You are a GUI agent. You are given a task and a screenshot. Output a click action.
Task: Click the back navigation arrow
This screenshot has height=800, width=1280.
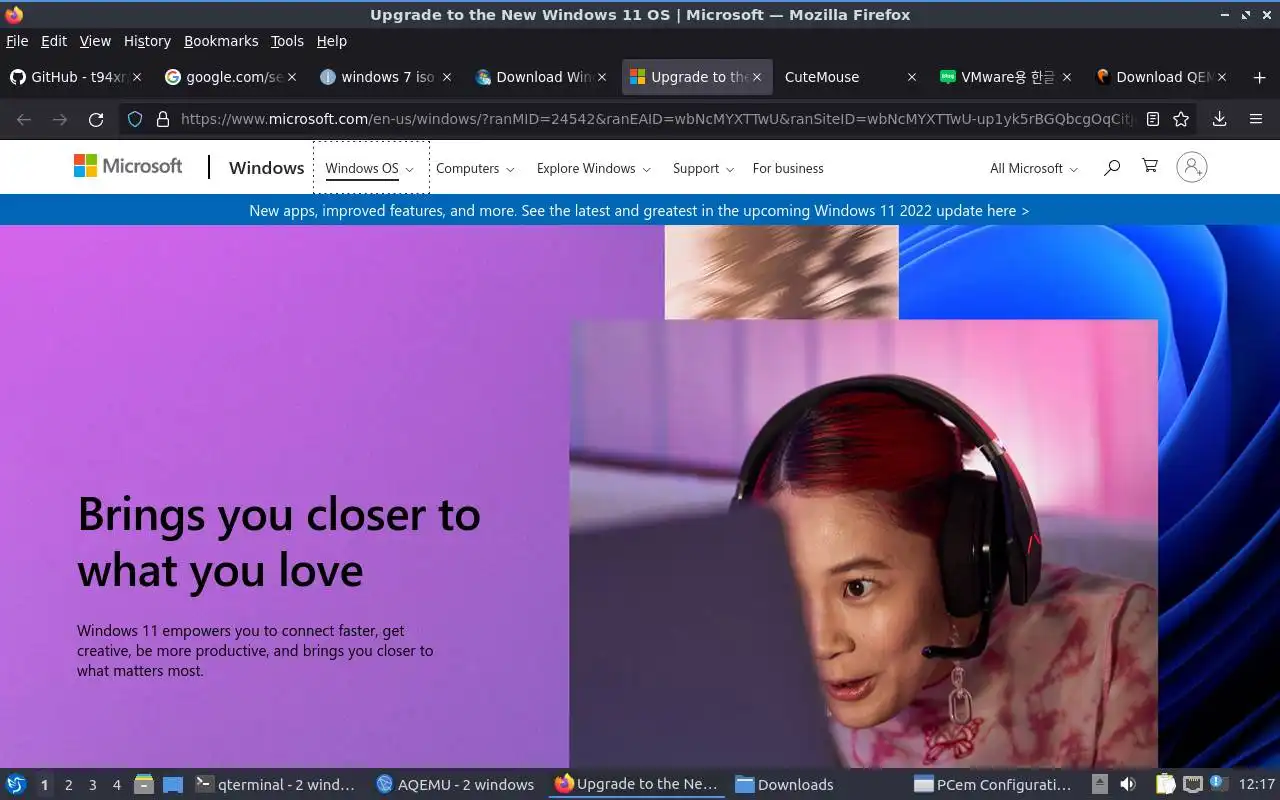click(x=24, y=119)
